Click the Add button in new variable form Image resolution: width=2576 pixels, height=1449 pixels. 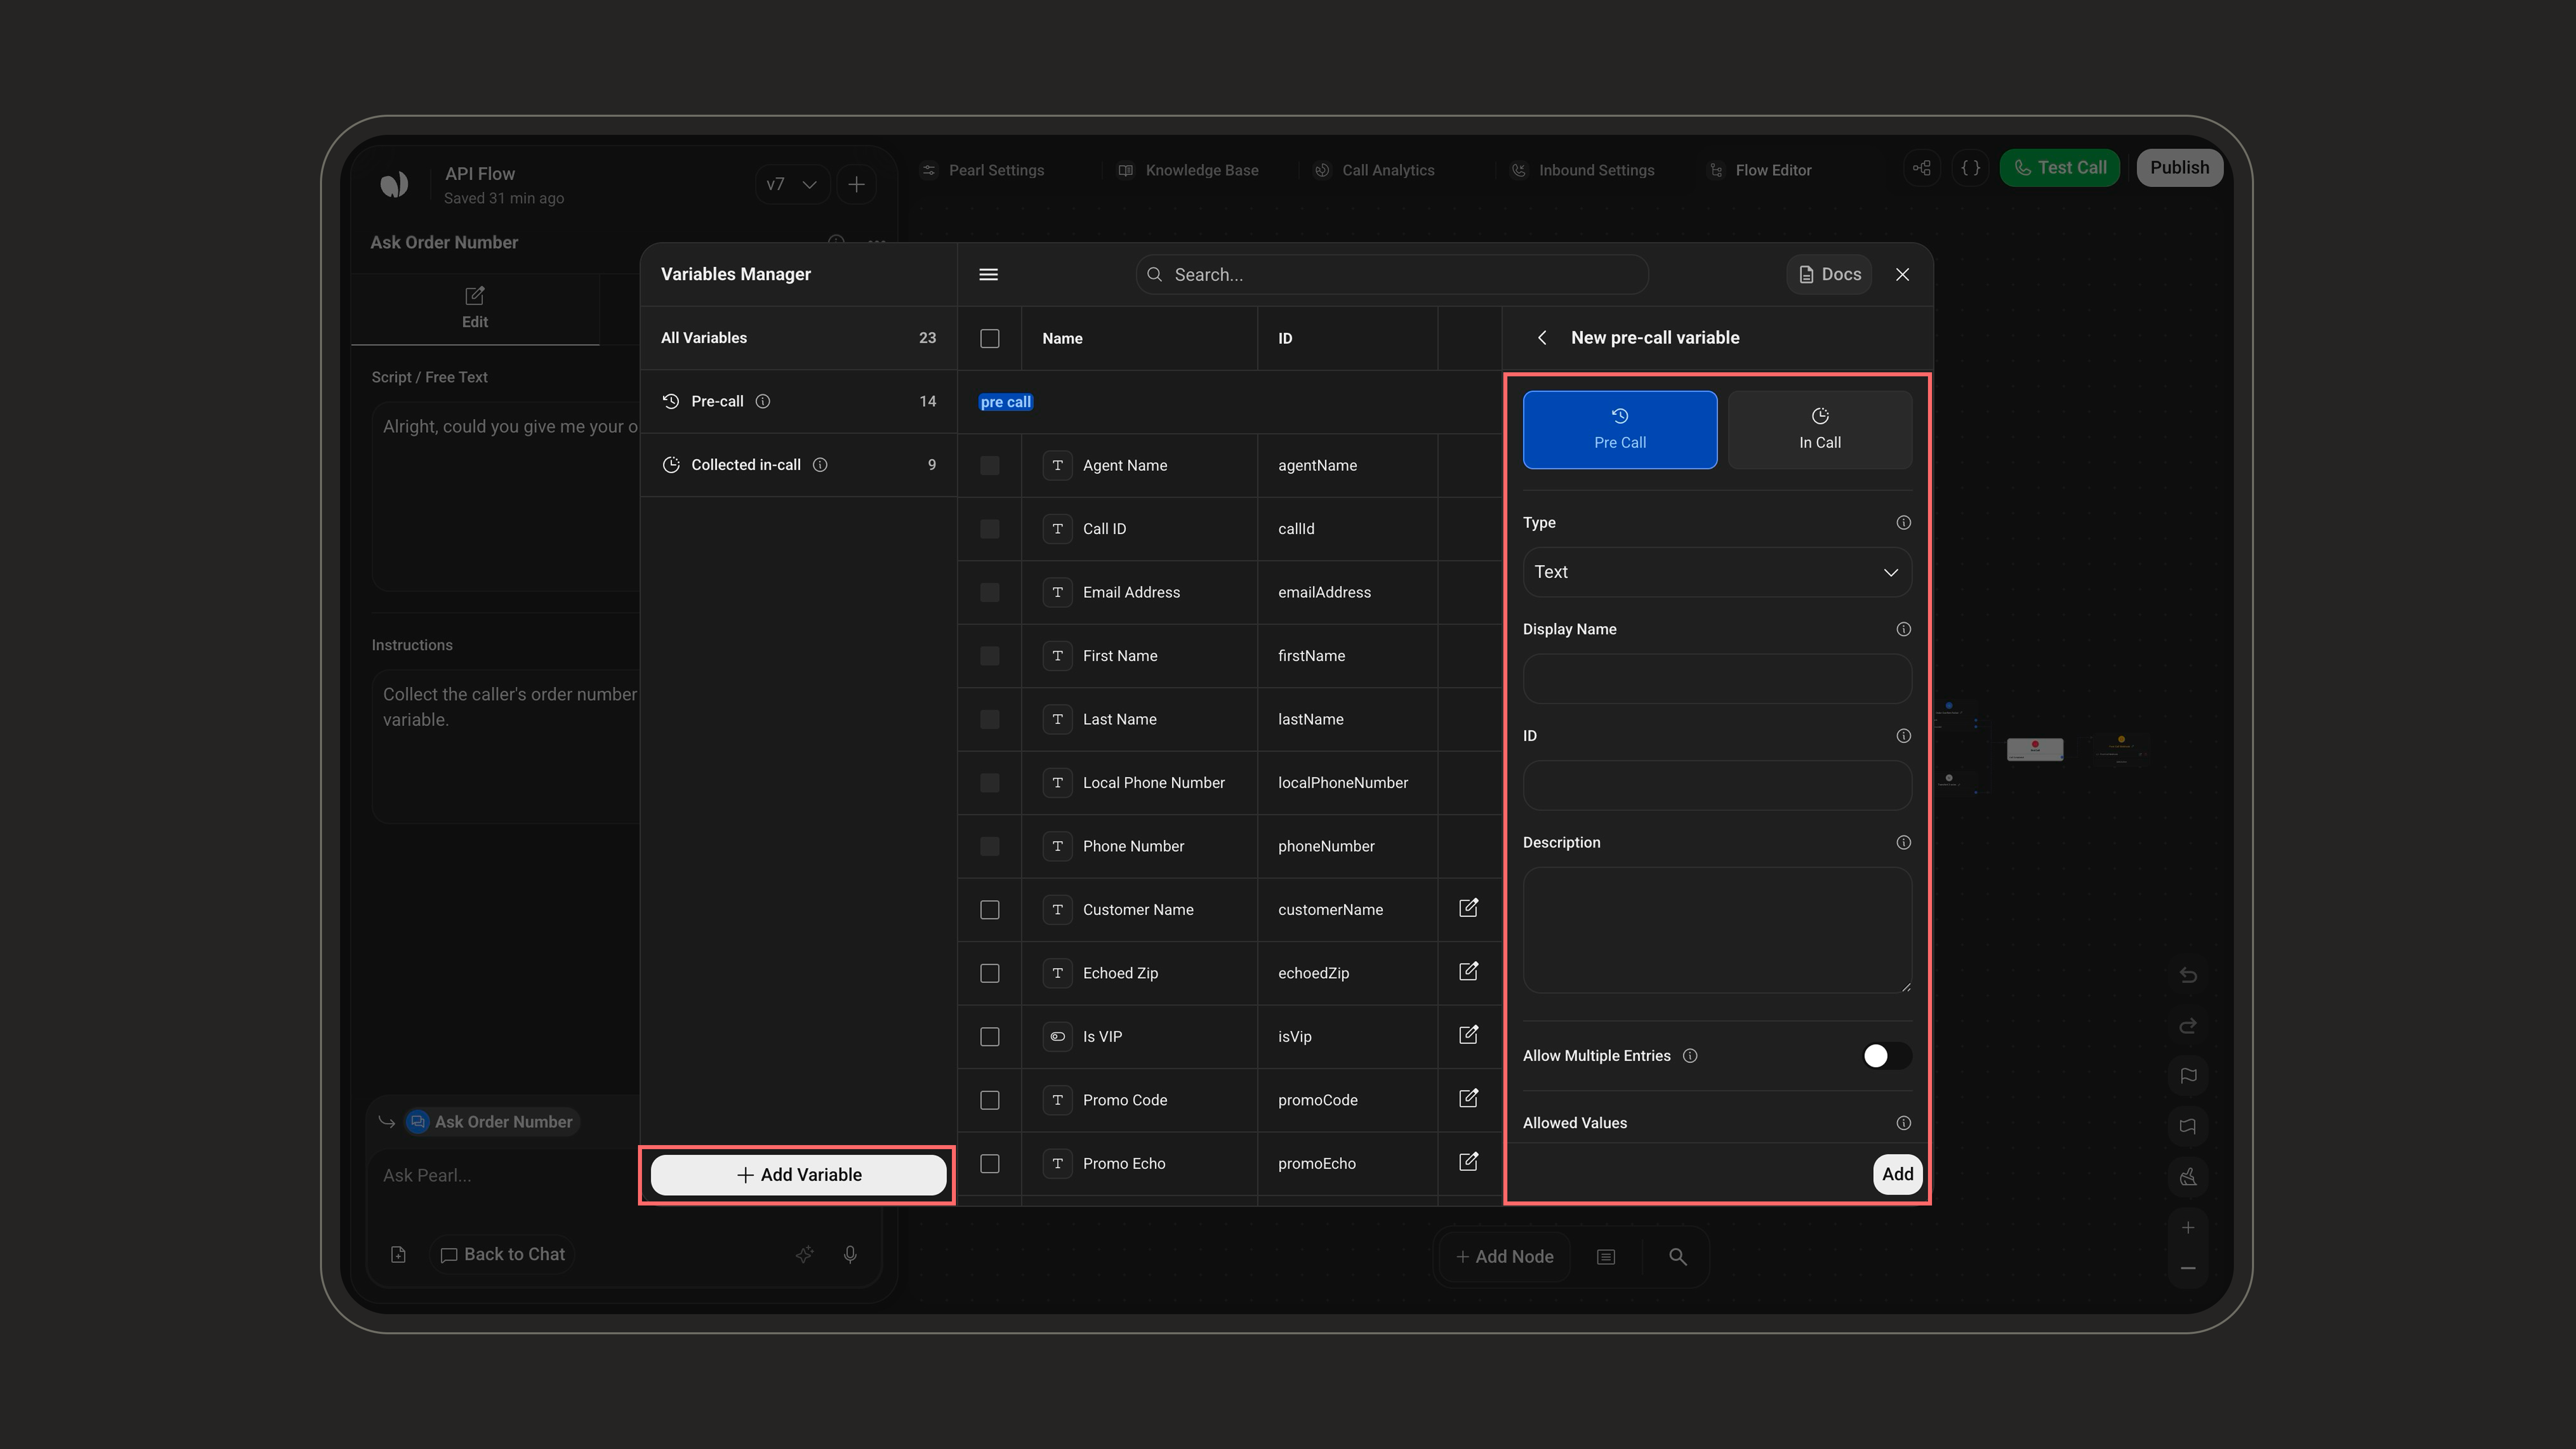1897,1174
